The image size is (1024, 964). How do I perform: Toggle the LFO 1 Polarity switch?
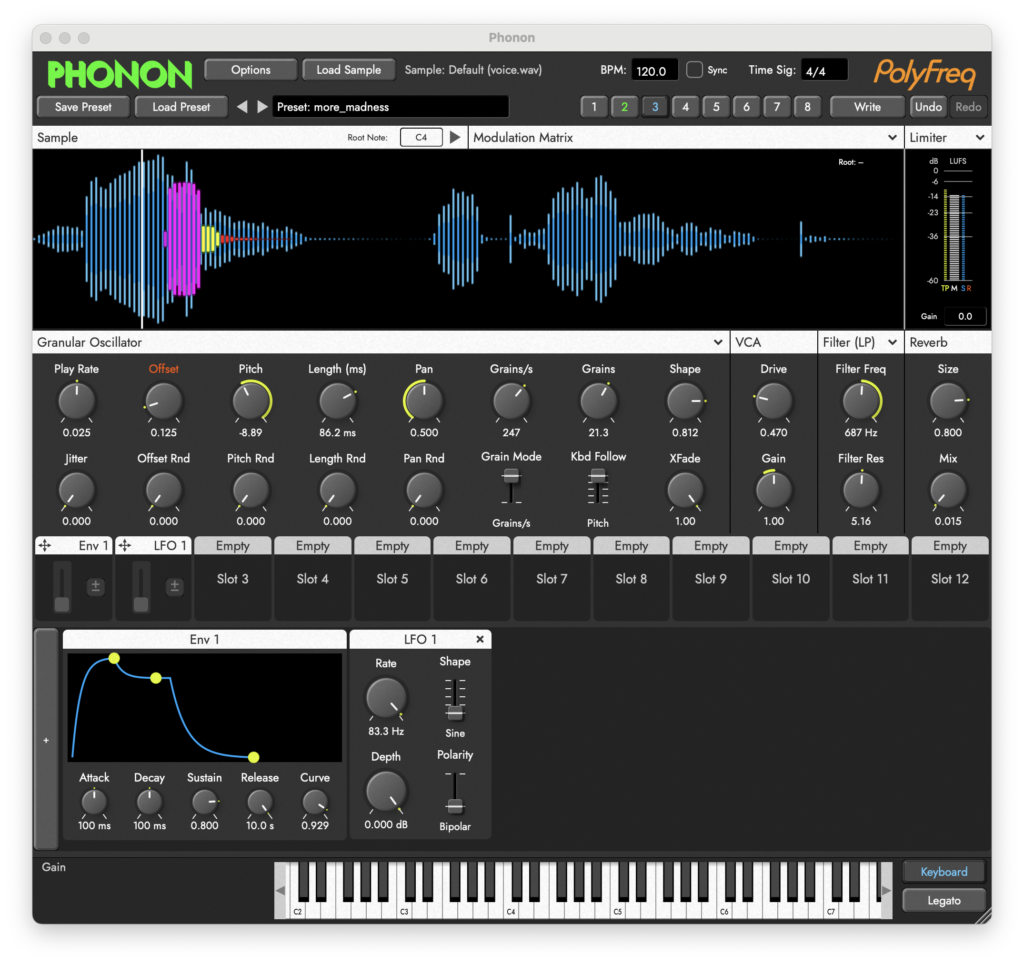coord(455,792)
